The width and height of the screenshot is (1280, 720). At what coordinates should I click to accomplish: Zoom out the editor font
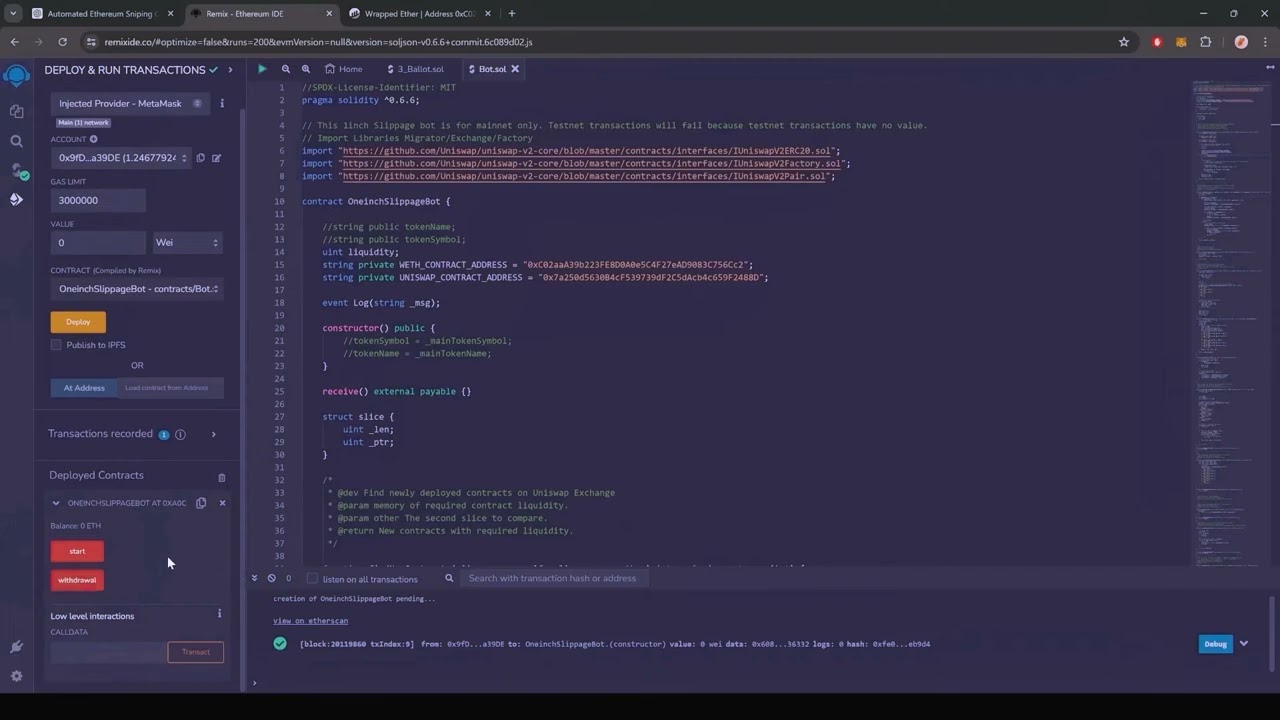(286, 69)
